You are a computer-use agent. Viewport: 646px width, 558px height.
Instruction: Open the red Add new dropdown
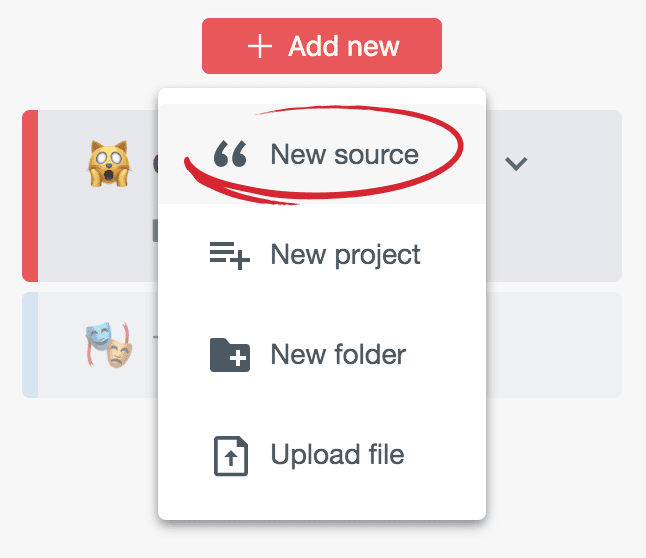click(321, 46)
